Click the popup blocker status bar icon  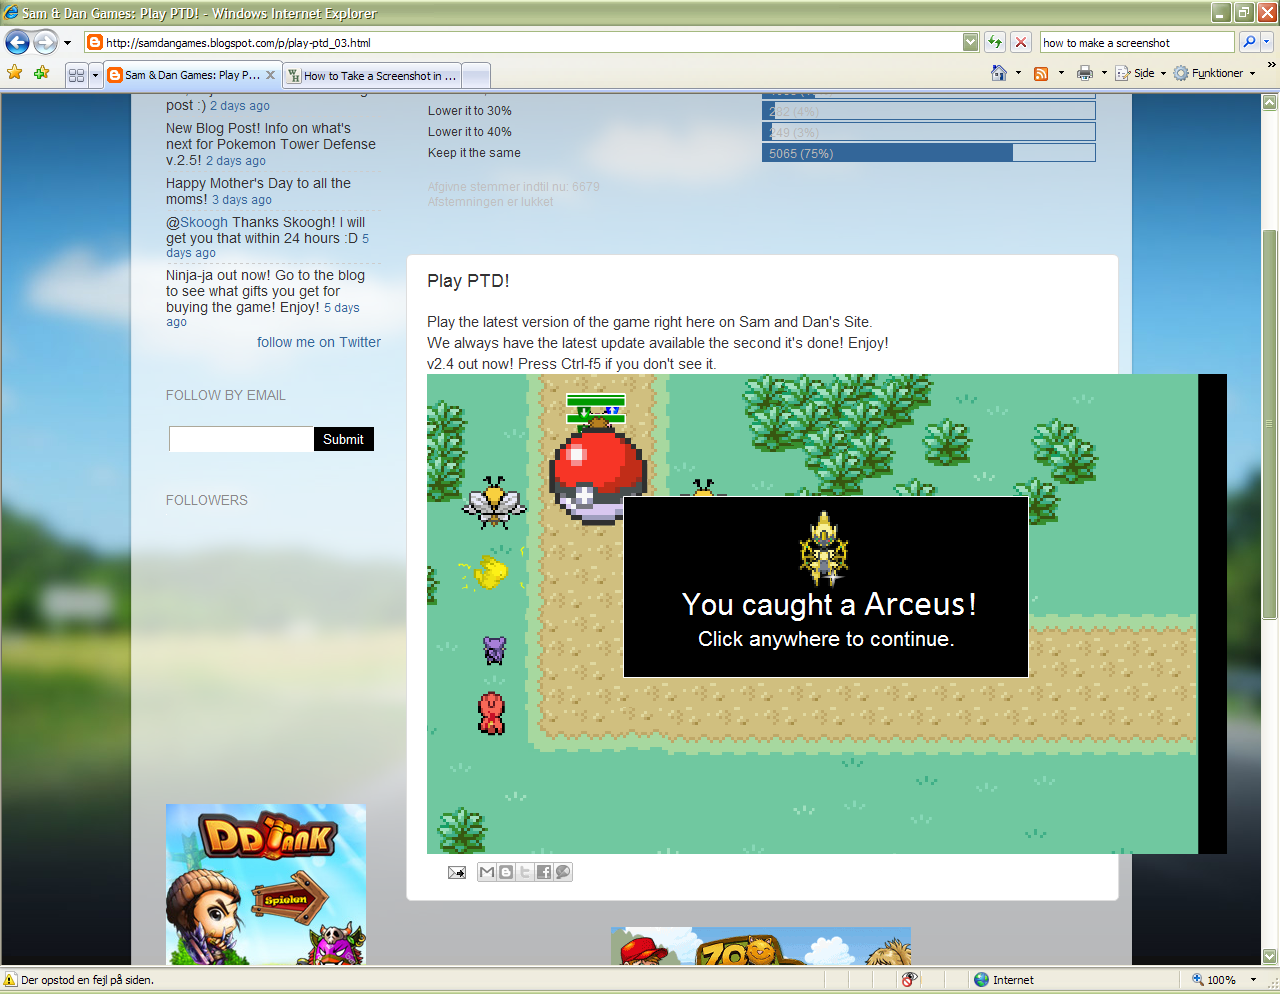(909, 980)
